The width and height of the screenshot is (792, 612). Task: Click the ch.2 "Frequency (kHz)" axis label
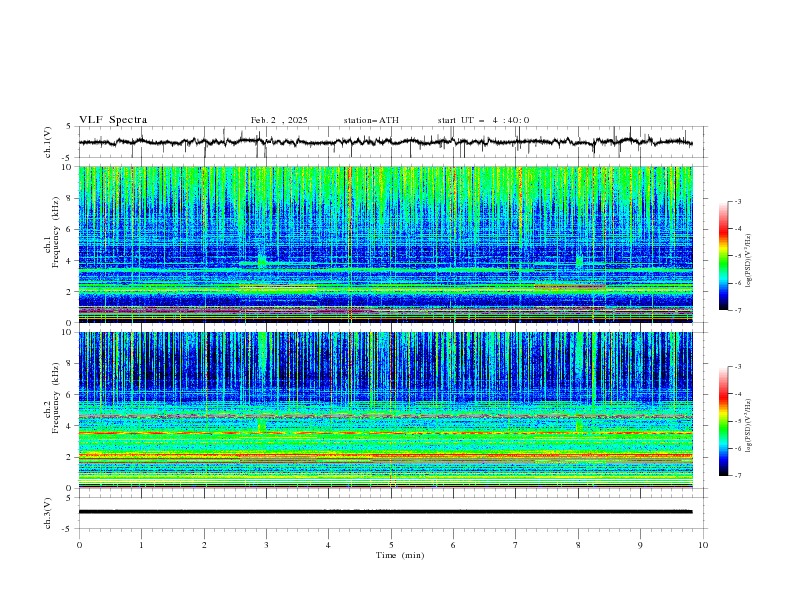(x=56, y=398)
